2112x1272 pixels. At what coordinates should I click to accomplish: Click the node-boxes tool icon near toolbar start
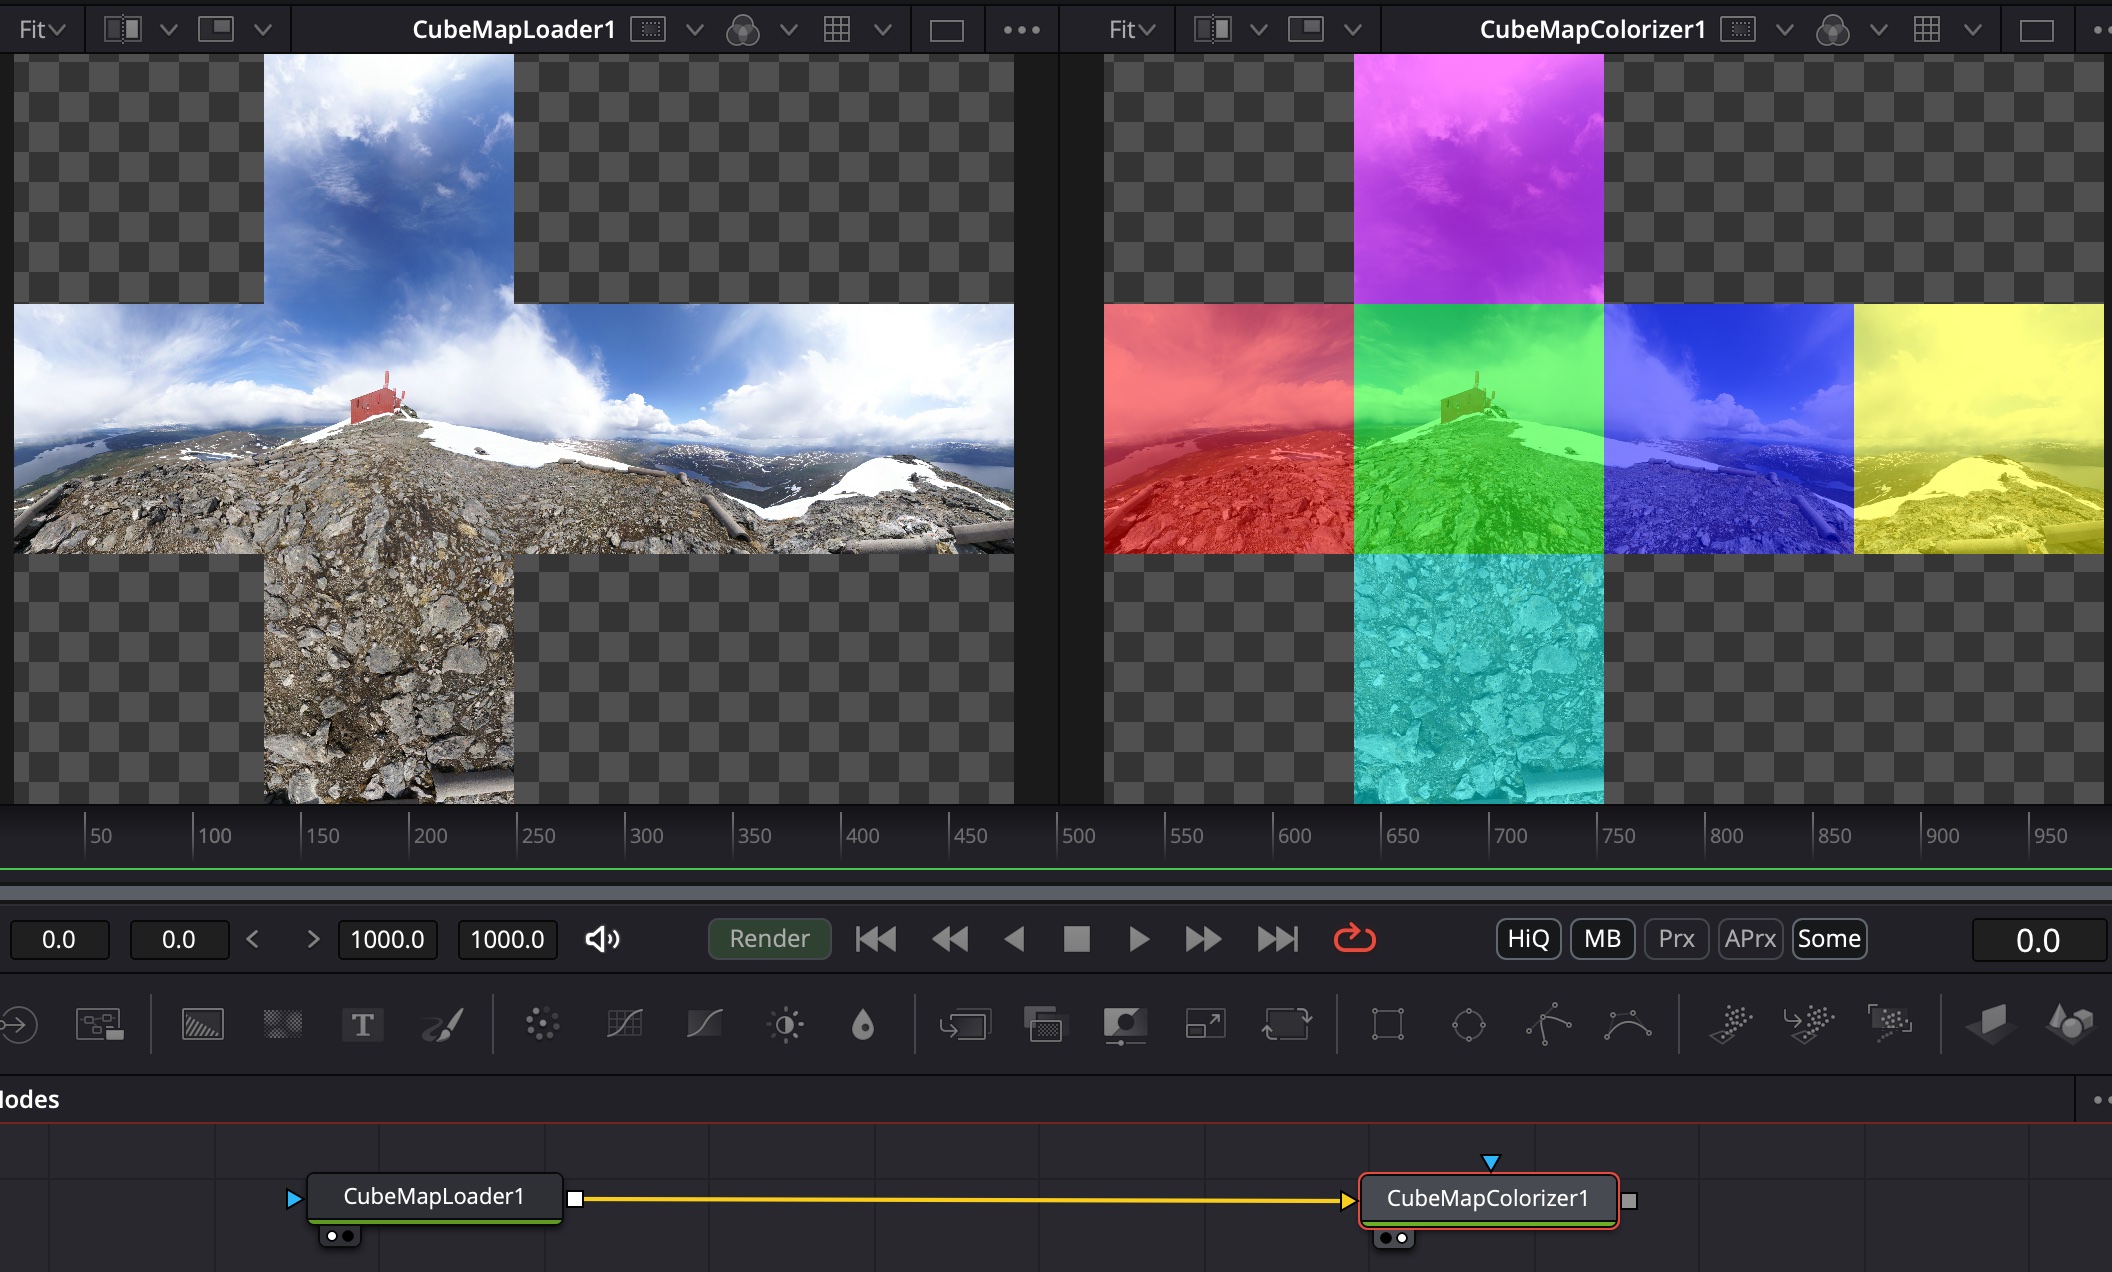click(100, 1024)
